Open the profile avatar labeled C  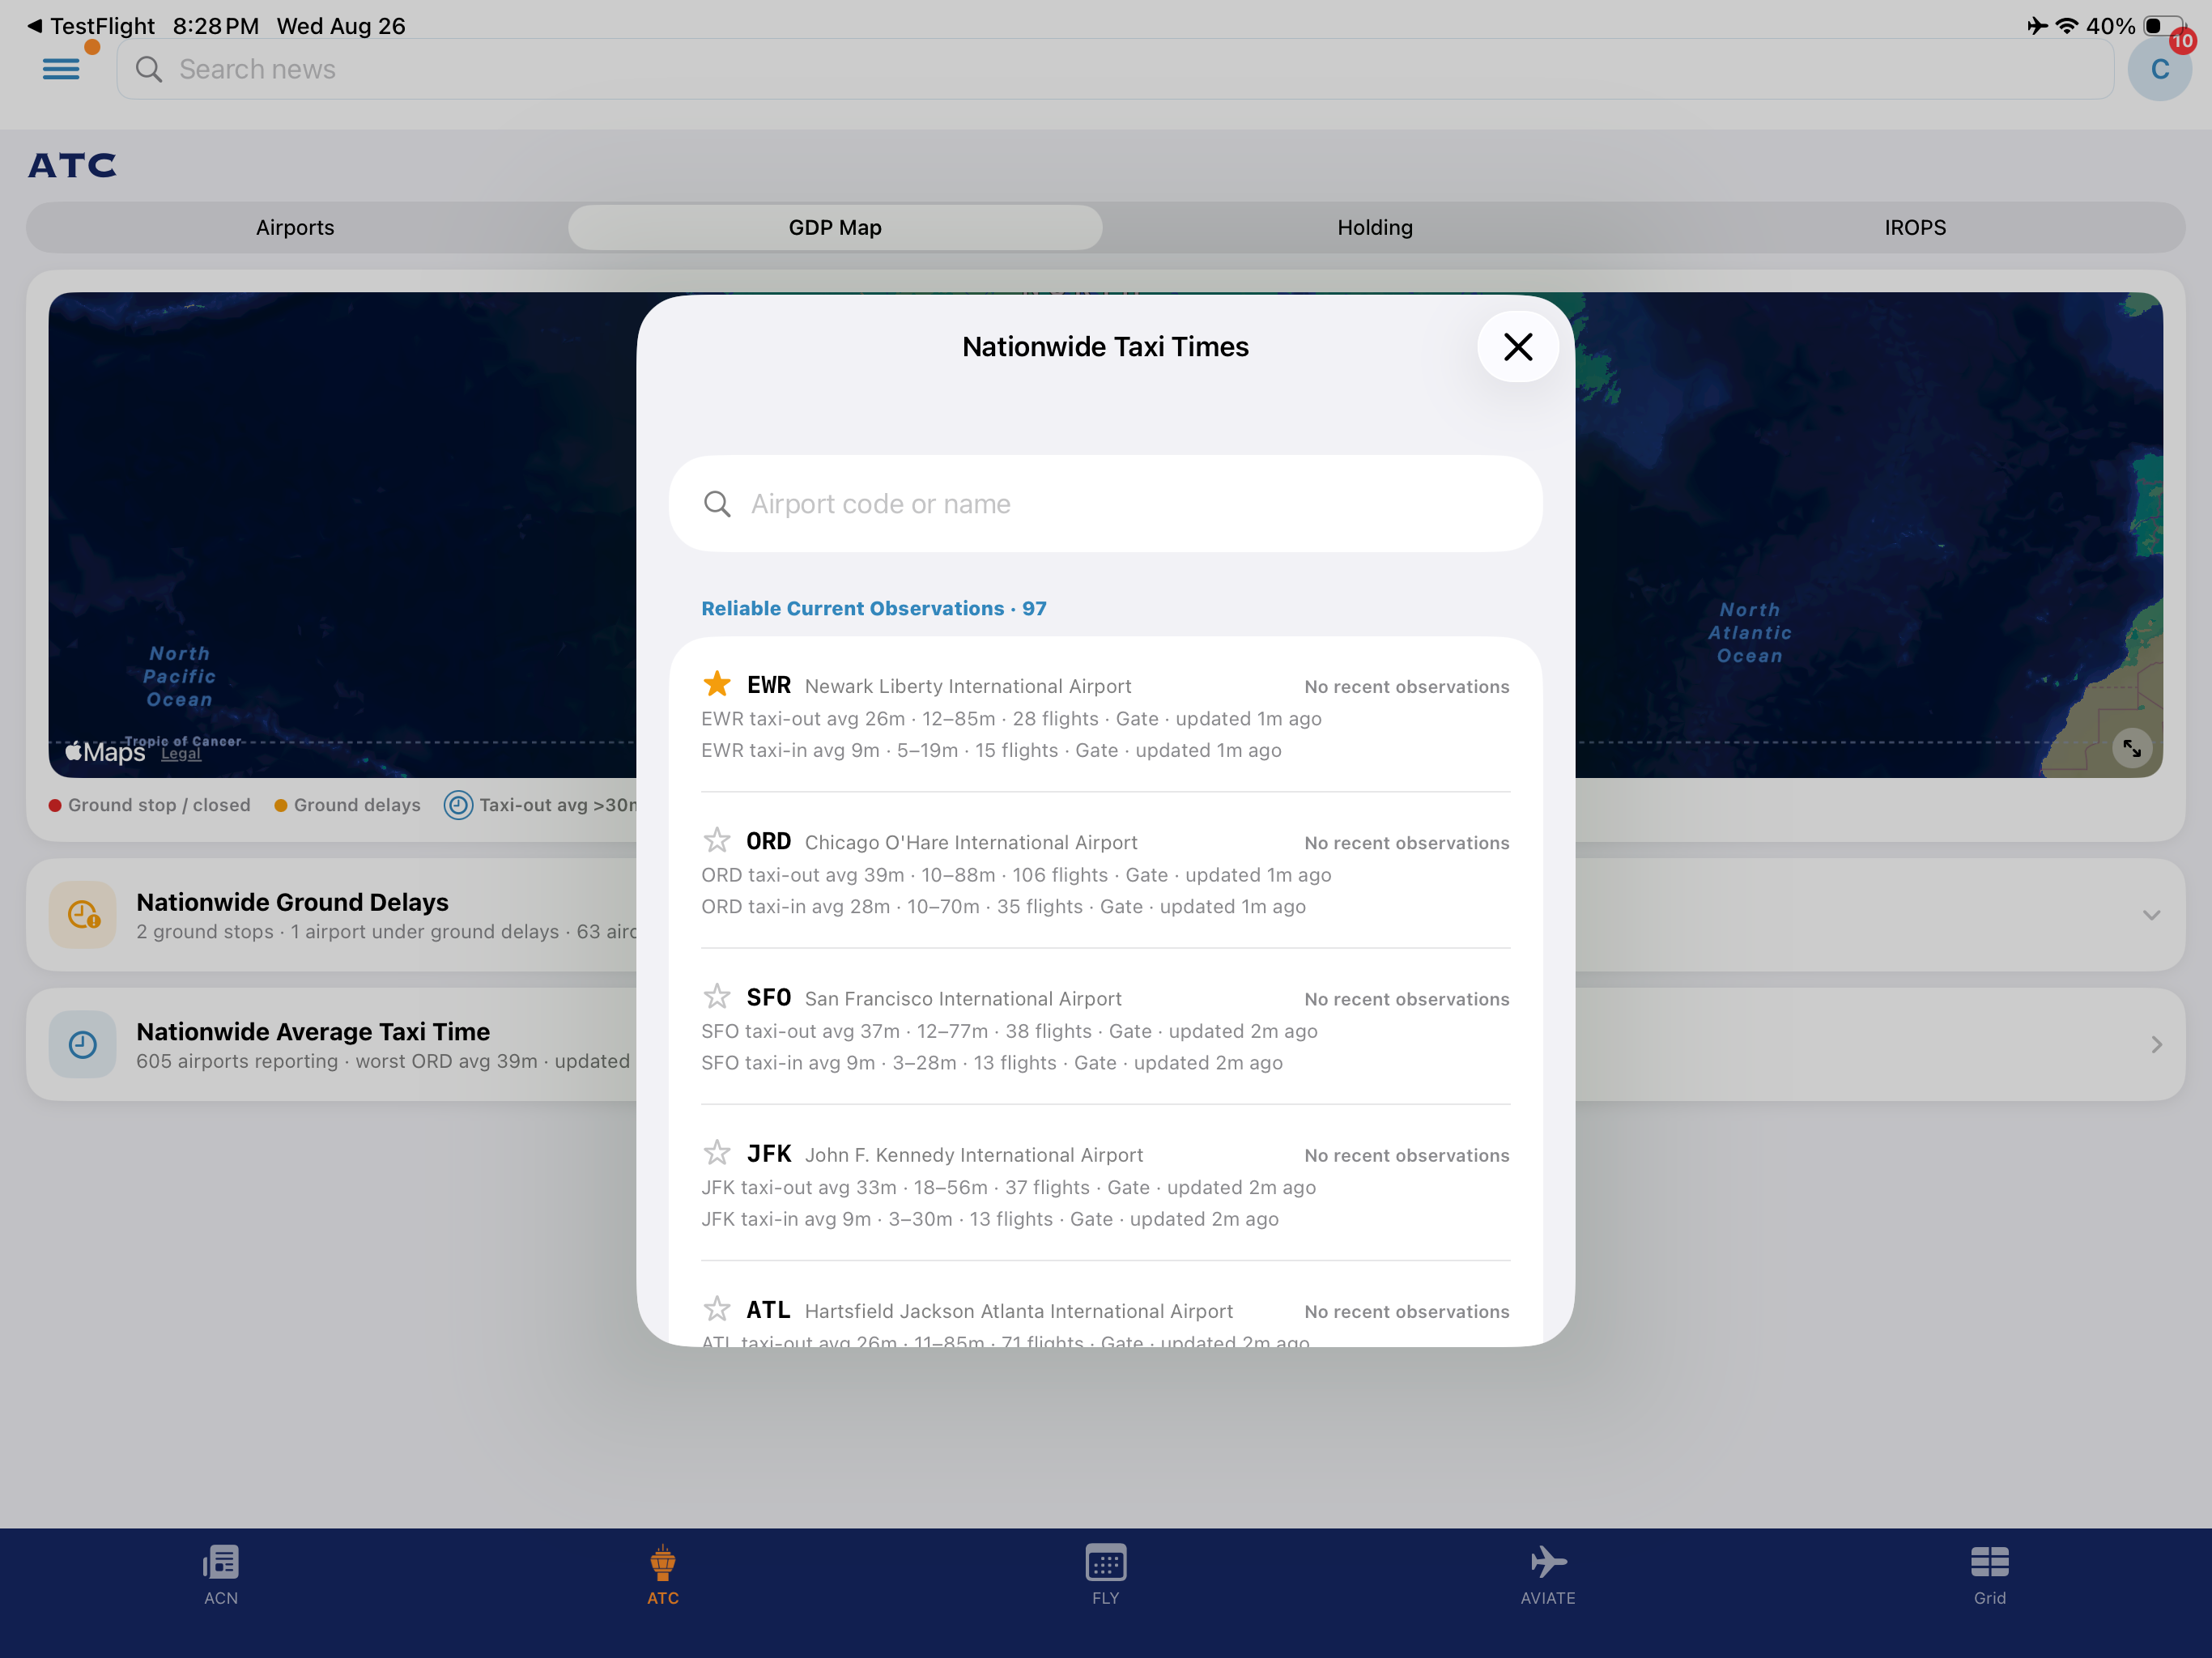(2159, 69)
